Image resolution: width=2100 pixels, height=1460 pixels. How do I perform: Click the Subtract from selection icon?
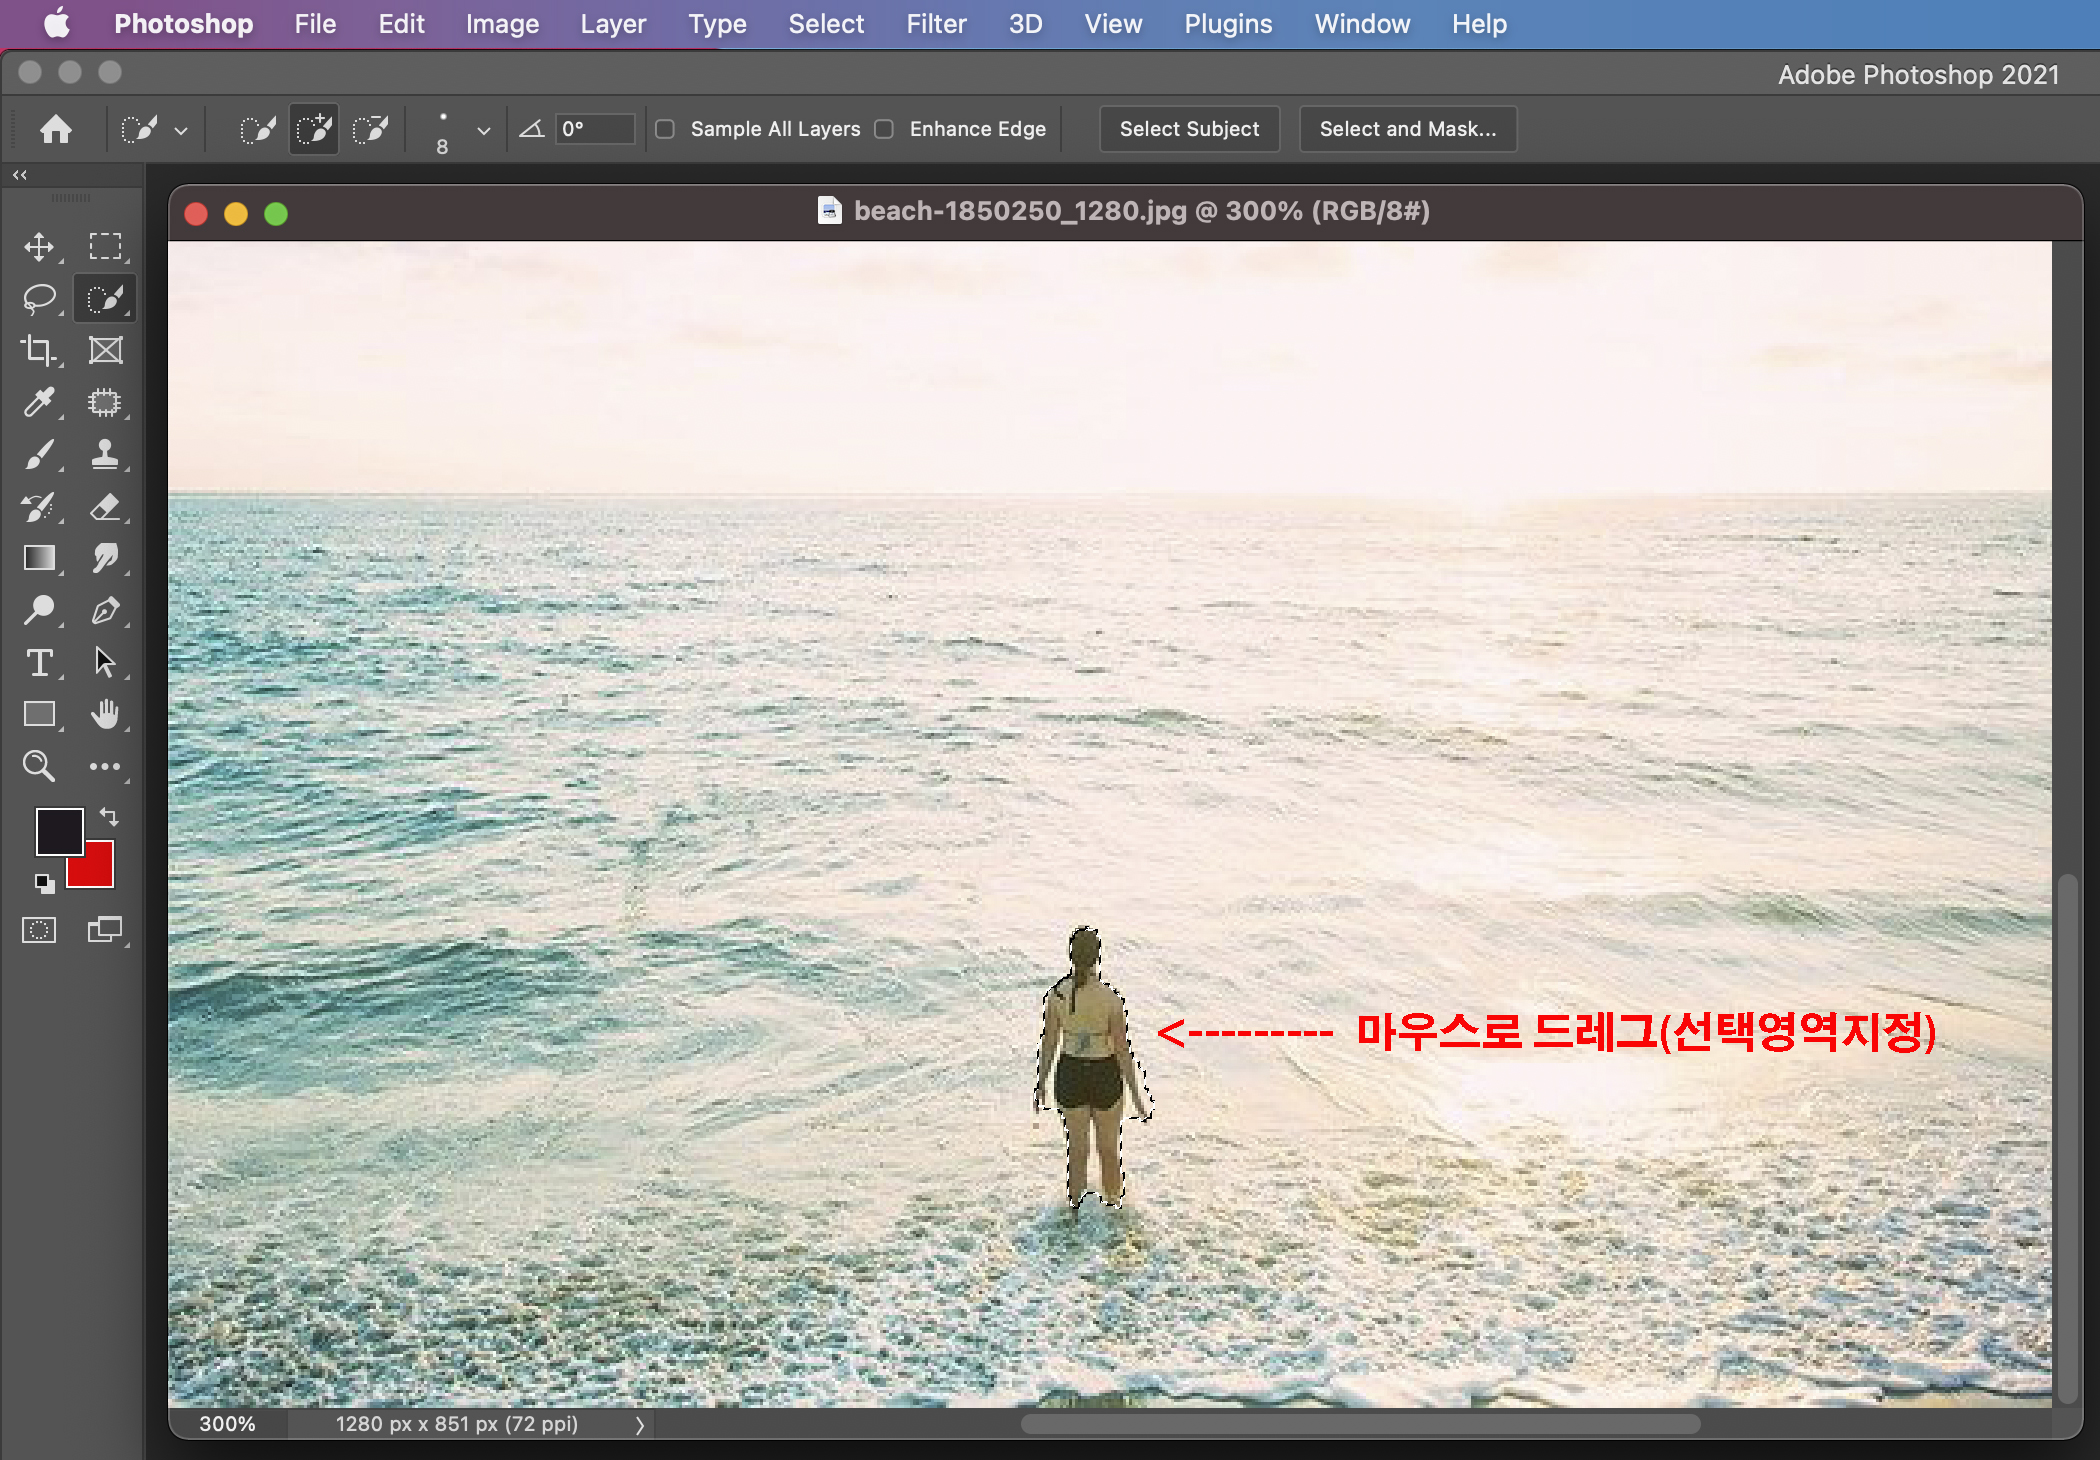pos(371,129)
